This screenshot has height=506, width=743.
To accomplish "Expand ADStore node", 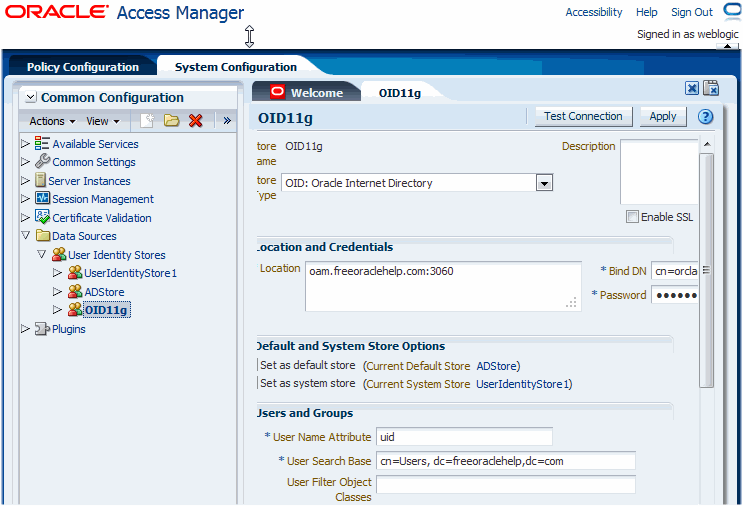I will point(57,291).
